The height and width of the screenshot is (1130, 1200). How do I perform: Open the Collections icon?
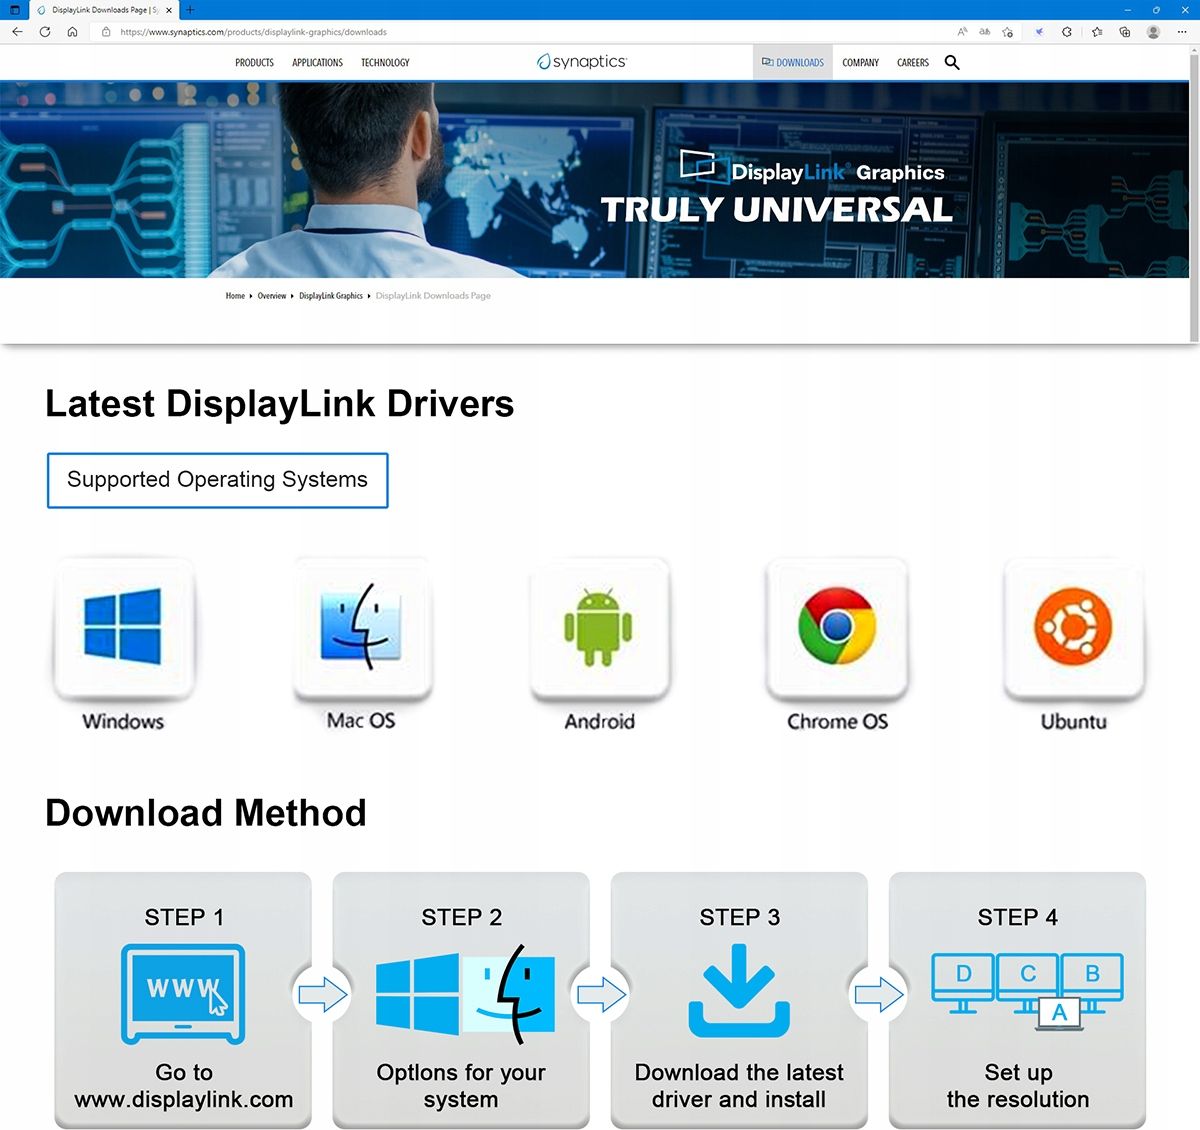[1125, 32]
